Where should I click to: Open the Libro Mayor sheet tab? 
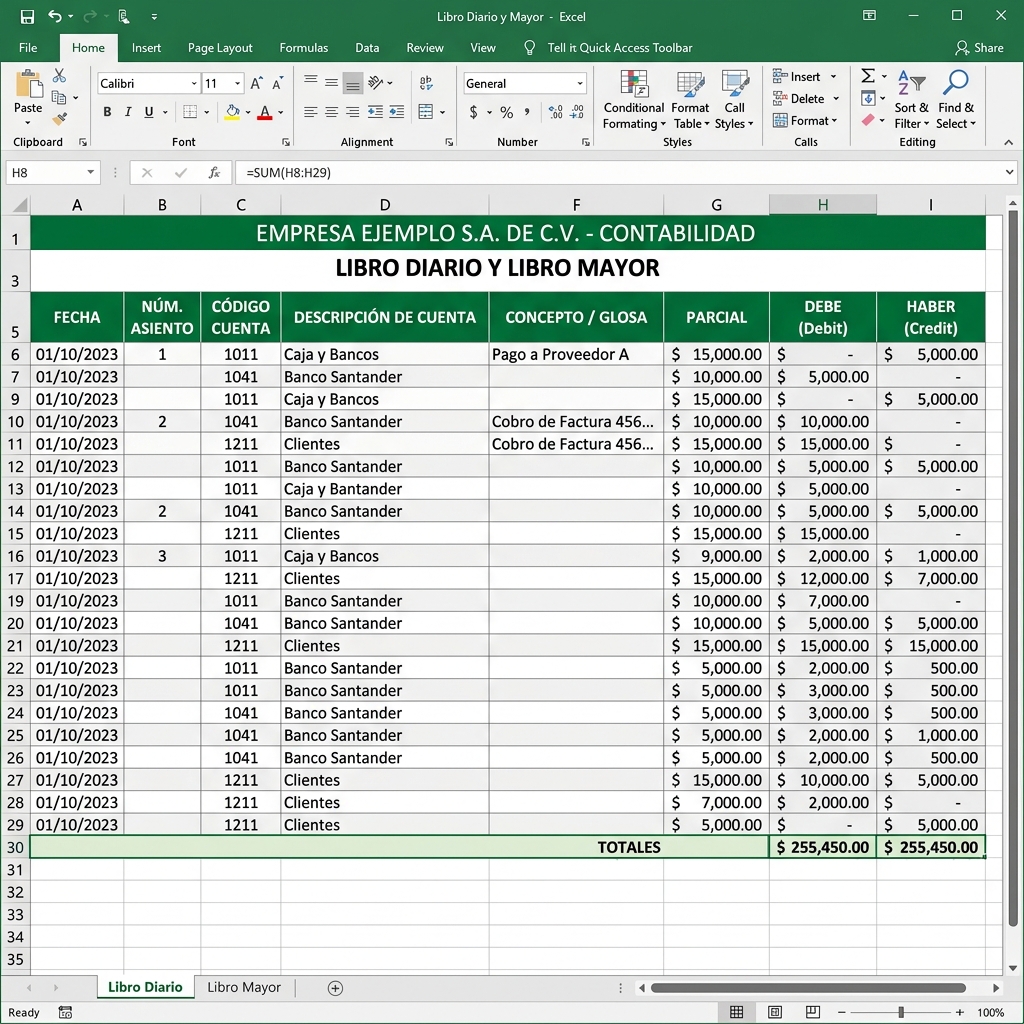pos(244,987)
